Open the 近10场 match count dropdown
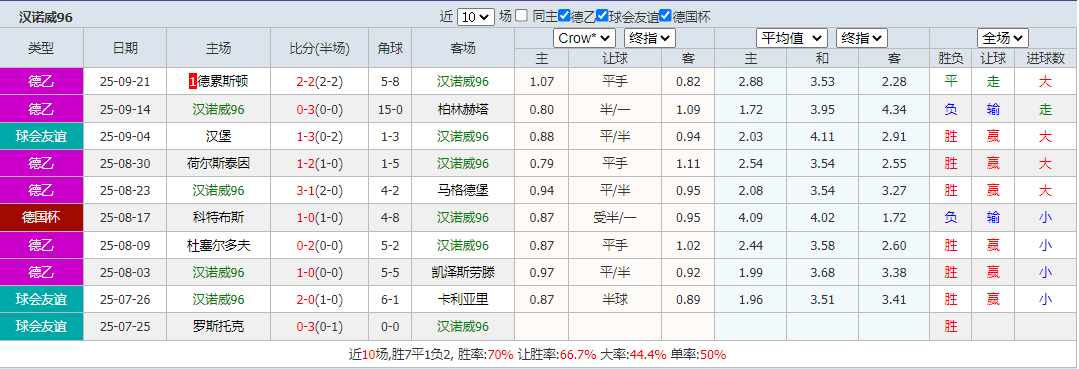The width and height of the screenshot is (1079, 369). click(x=476, y=17)
